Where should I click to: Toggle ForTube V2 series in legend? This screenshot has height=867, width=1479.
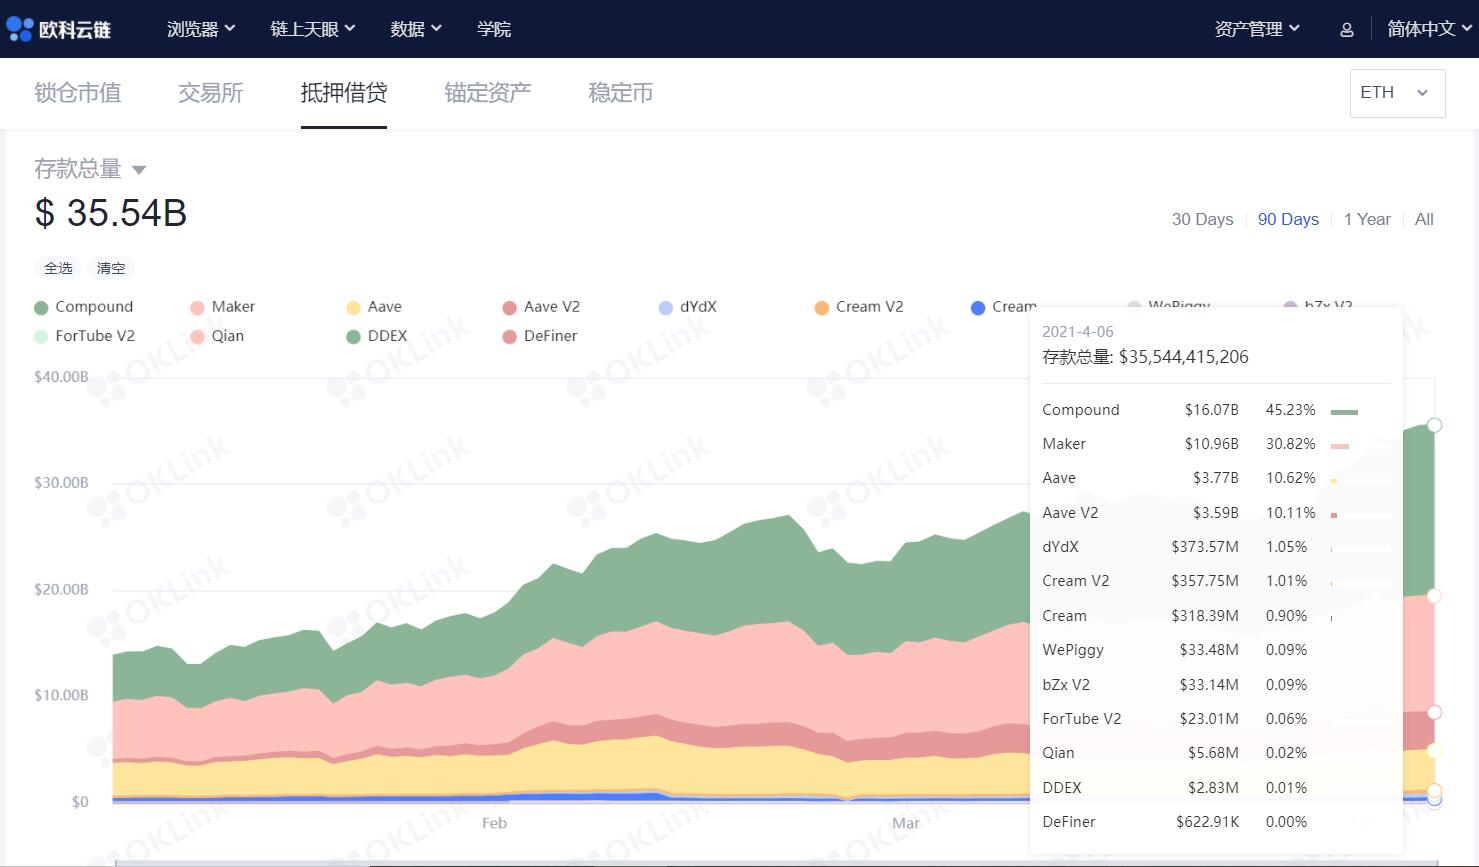point(85,336)
